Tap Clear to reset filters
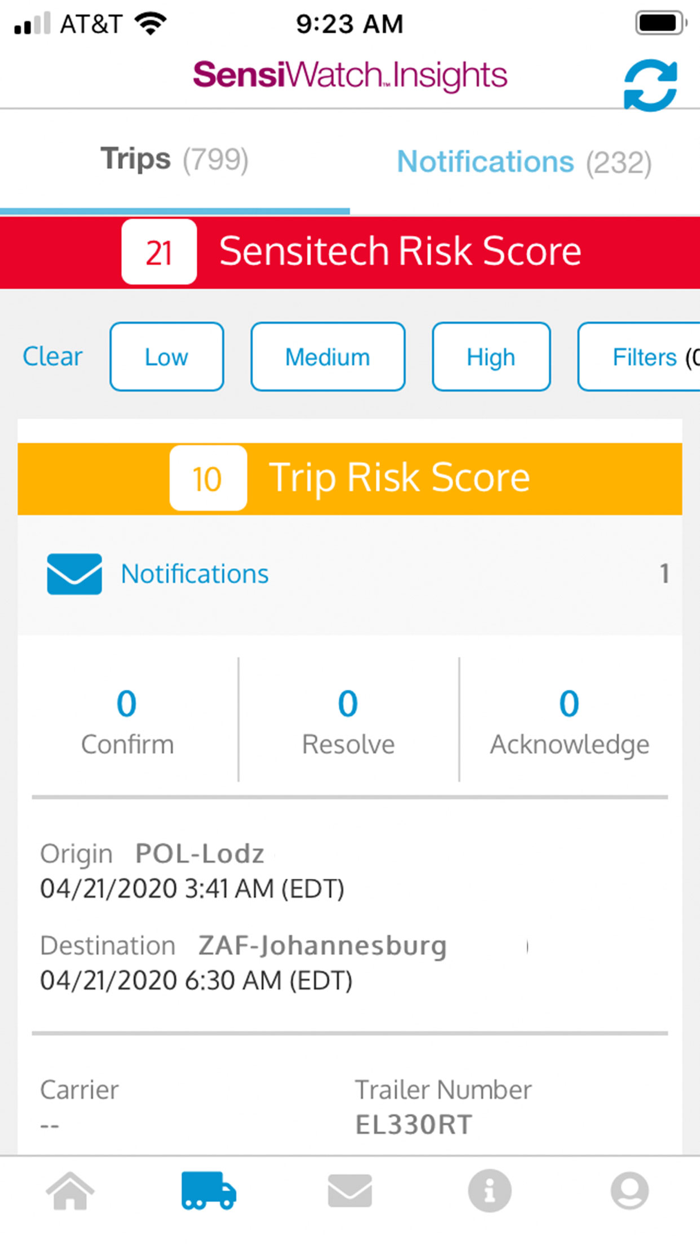 [x=52, y=356]
